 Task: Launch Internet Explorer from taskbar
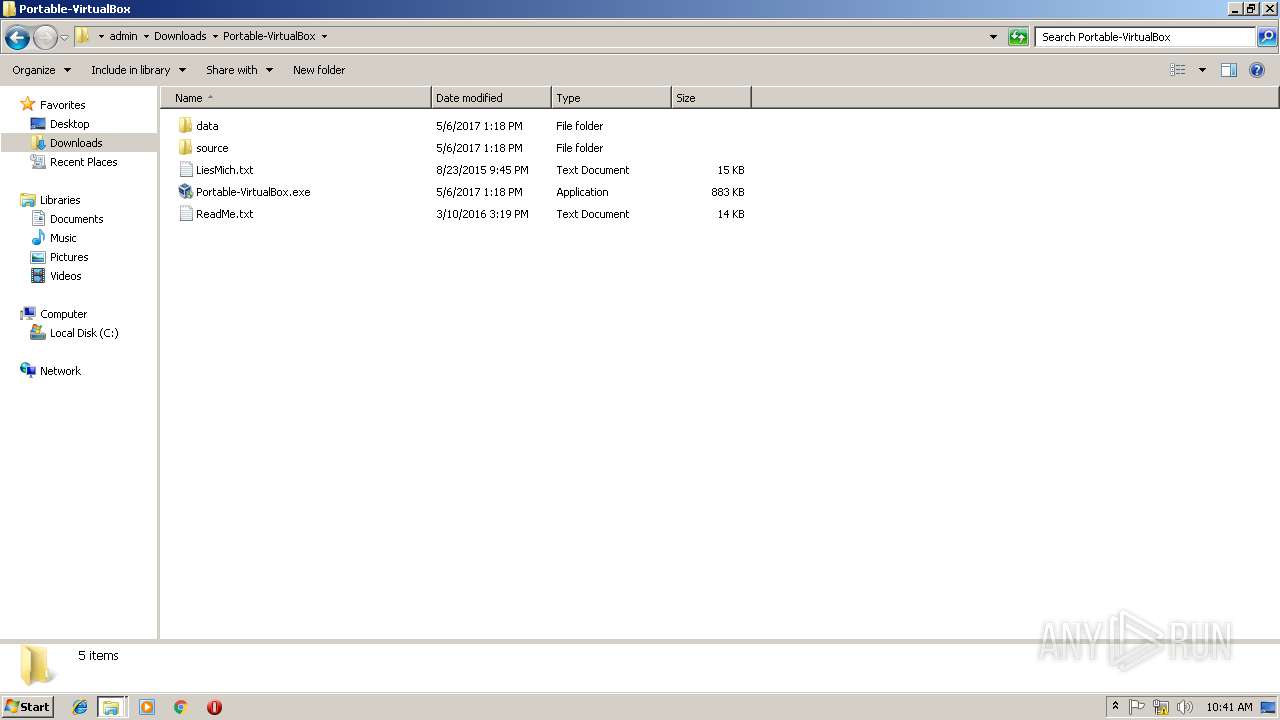click(80, 707)
